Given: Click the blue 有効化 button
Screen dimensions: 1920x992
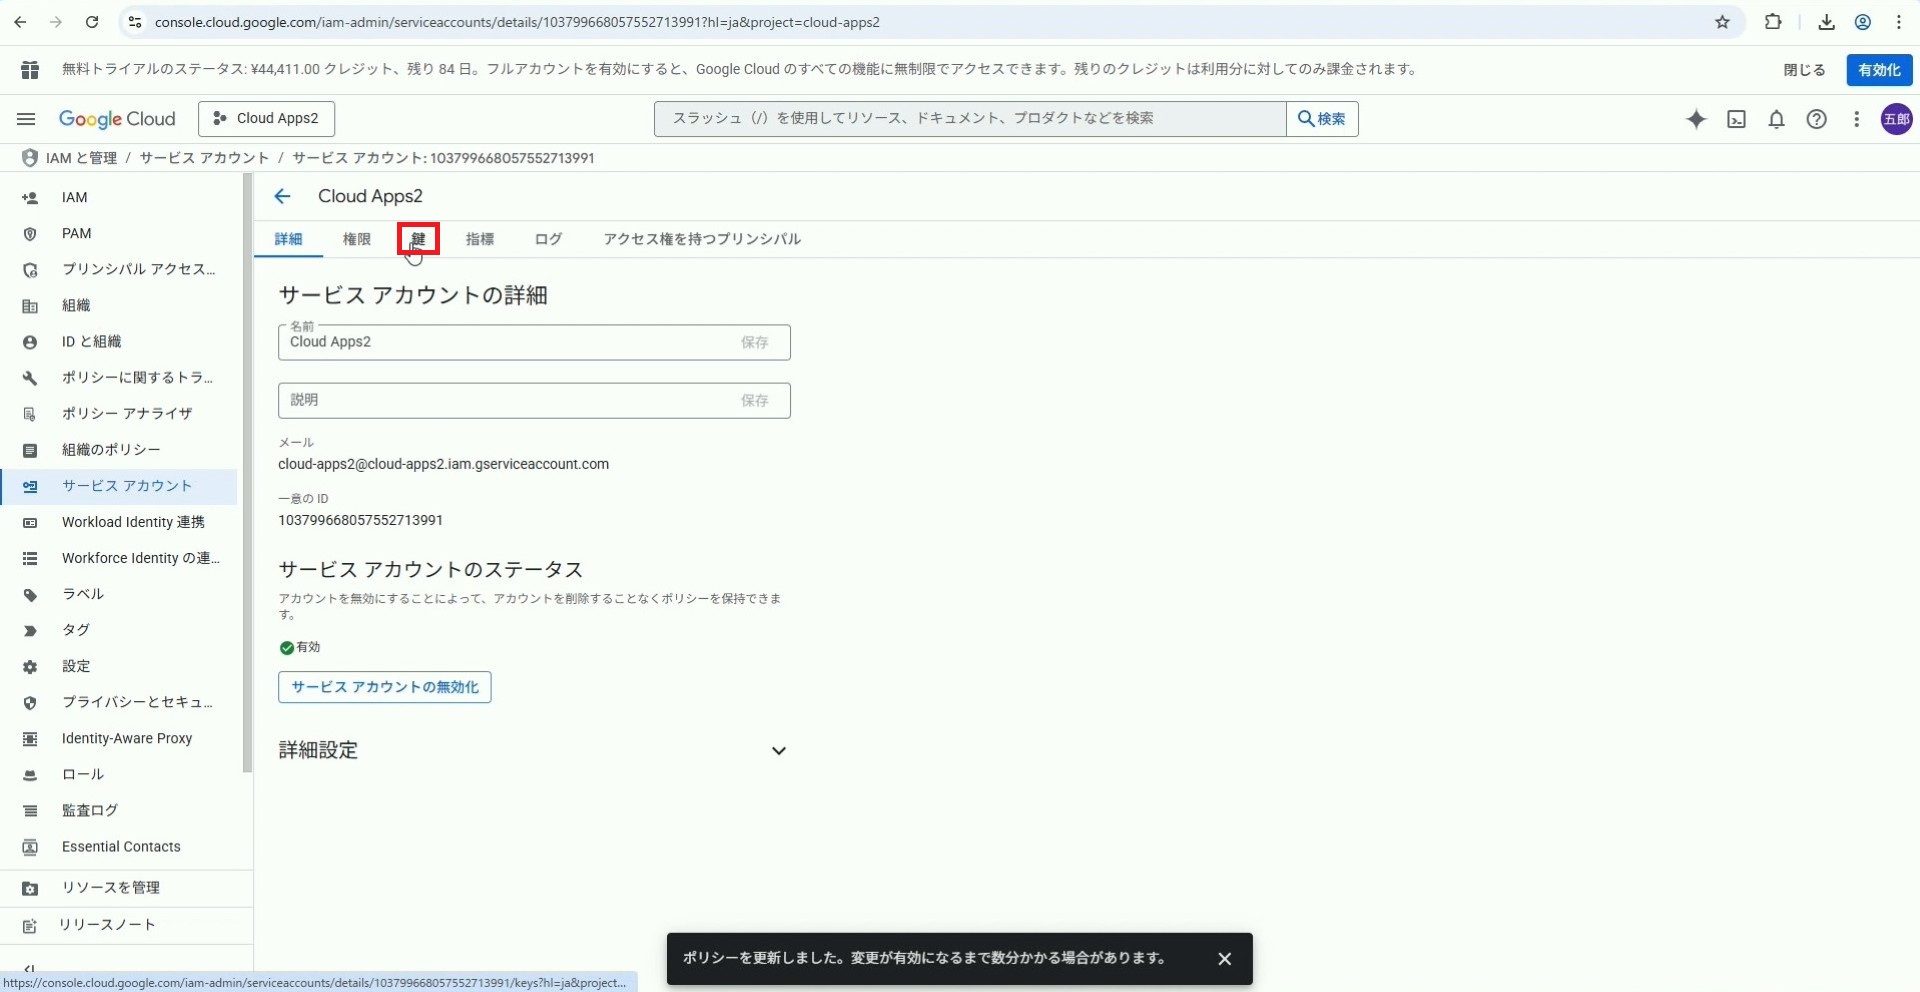Looking at the screenshot, I should [x=1878, y=70].
